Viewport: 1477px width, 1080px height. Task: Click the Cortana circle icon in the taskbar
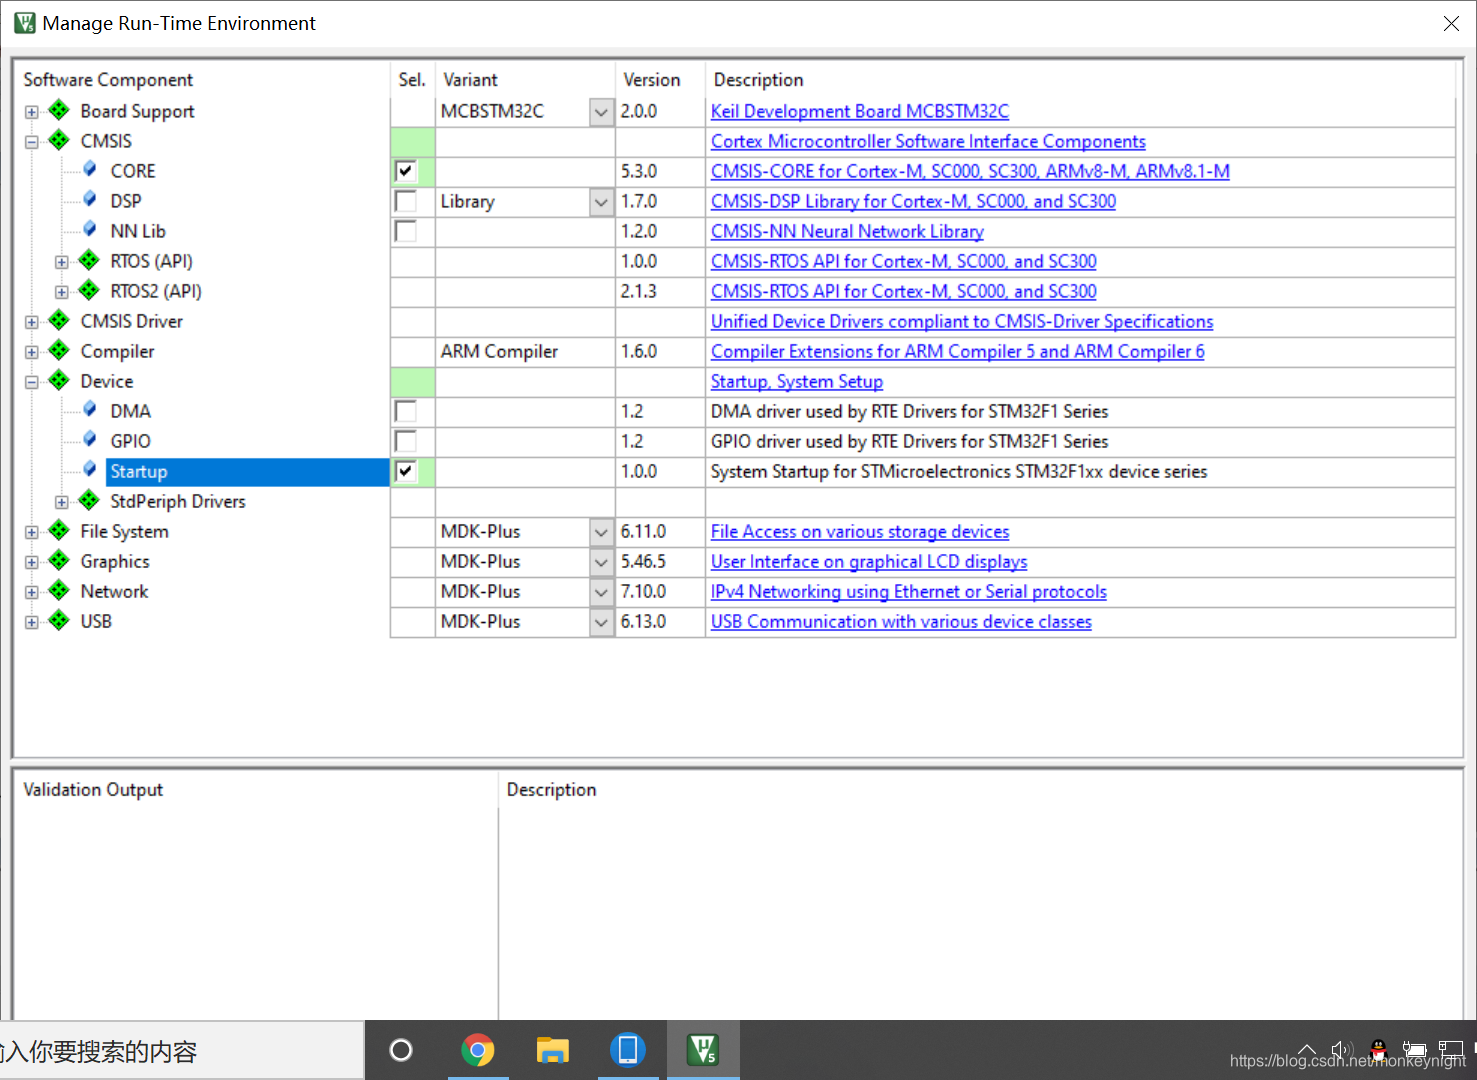click(x=401, y=1050)
